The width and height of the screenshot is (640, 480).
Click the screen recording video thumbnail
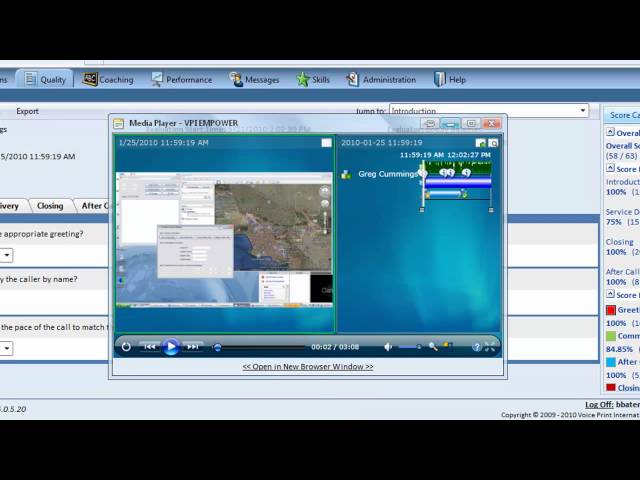pyautogui.click(x=224, y=240)
